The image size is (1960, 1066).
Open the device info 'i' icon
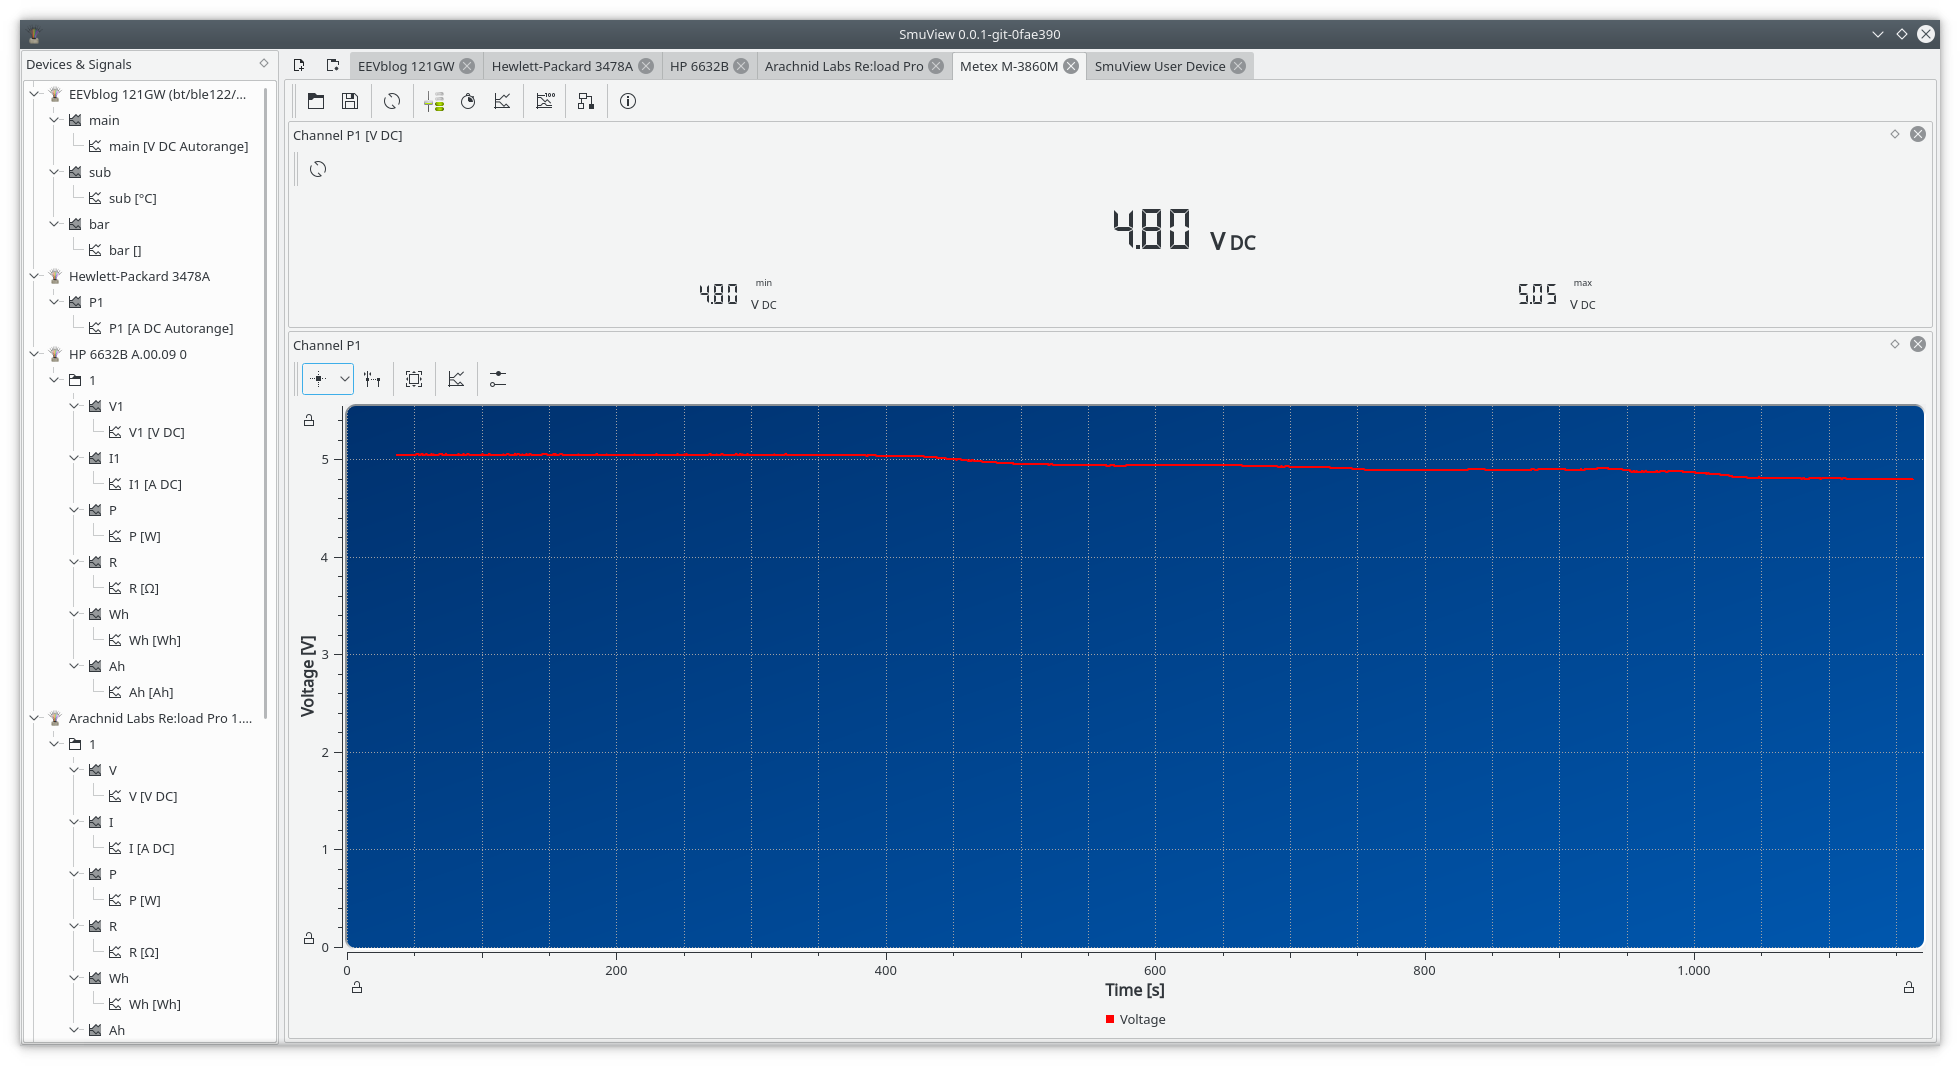point(628,101)
